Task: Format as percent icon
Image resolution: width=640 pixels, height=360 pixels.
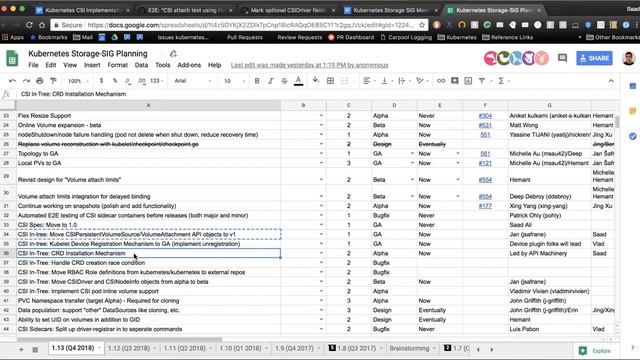Action: click(x=115, y=81)
